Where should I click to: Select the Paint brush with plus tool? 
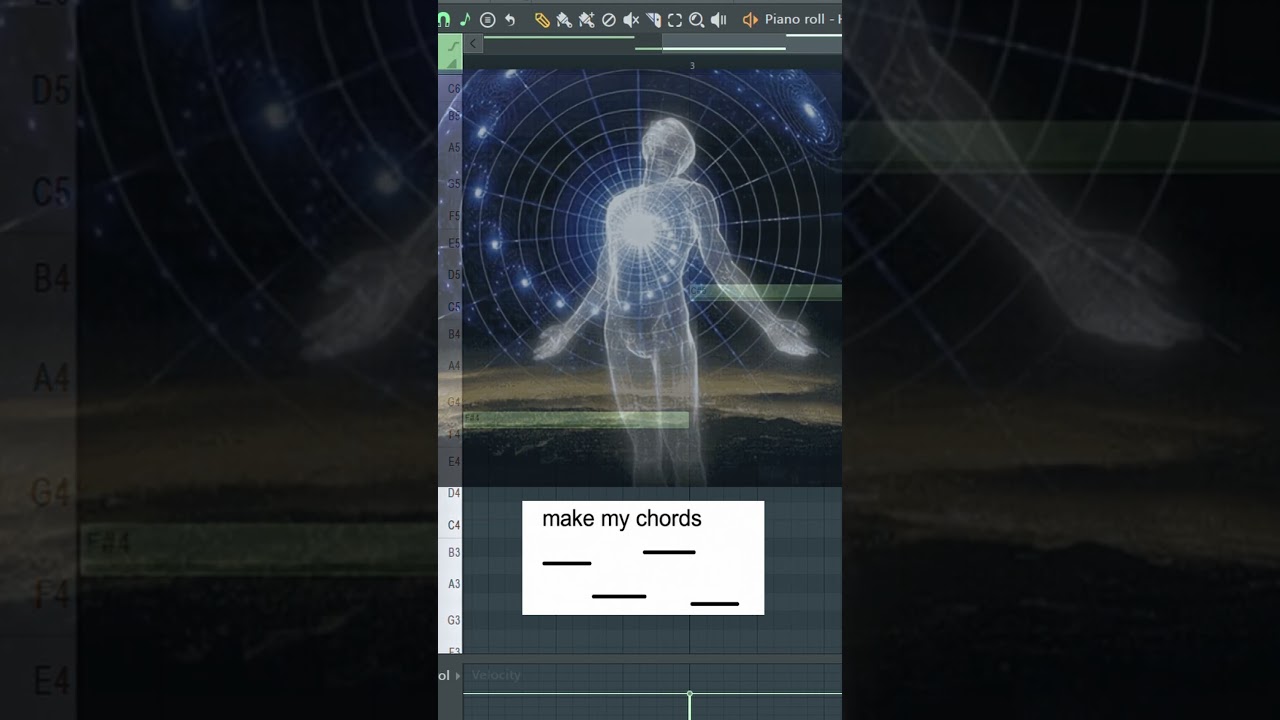586,19
